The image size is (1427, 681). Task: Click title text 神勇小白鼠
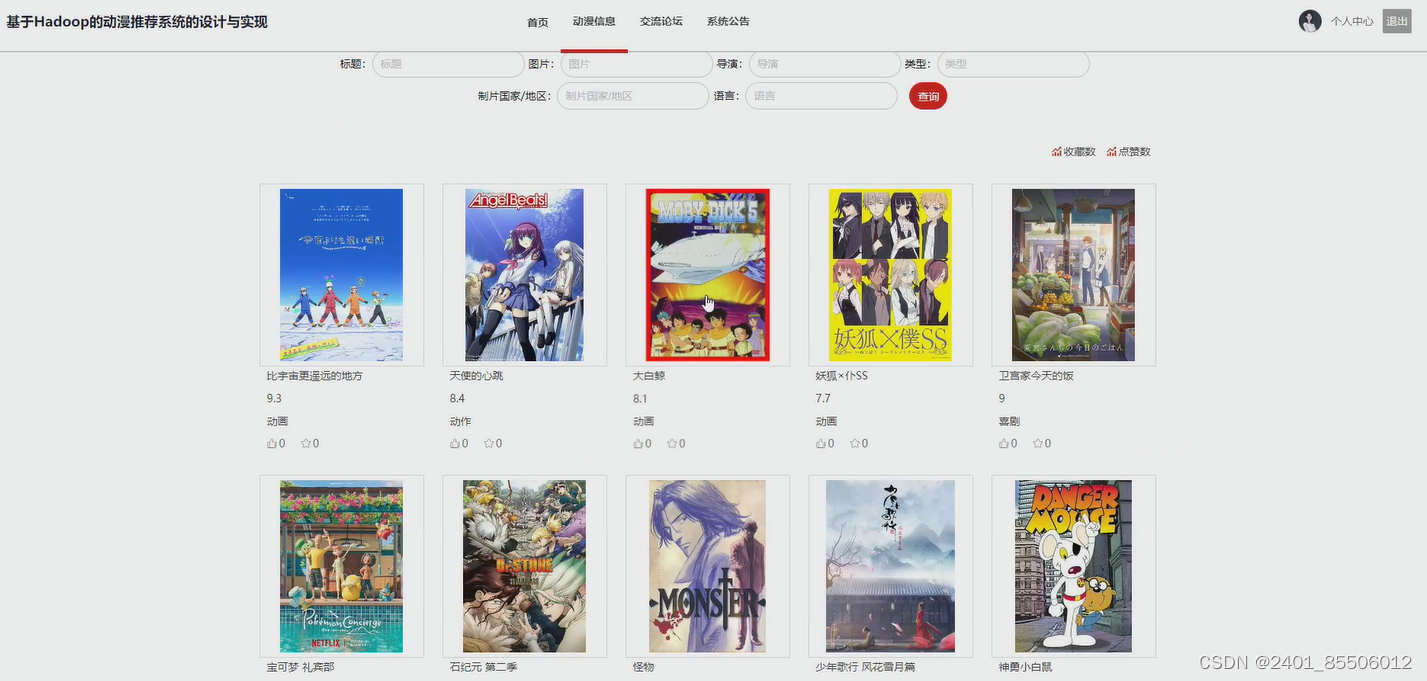1026,667
